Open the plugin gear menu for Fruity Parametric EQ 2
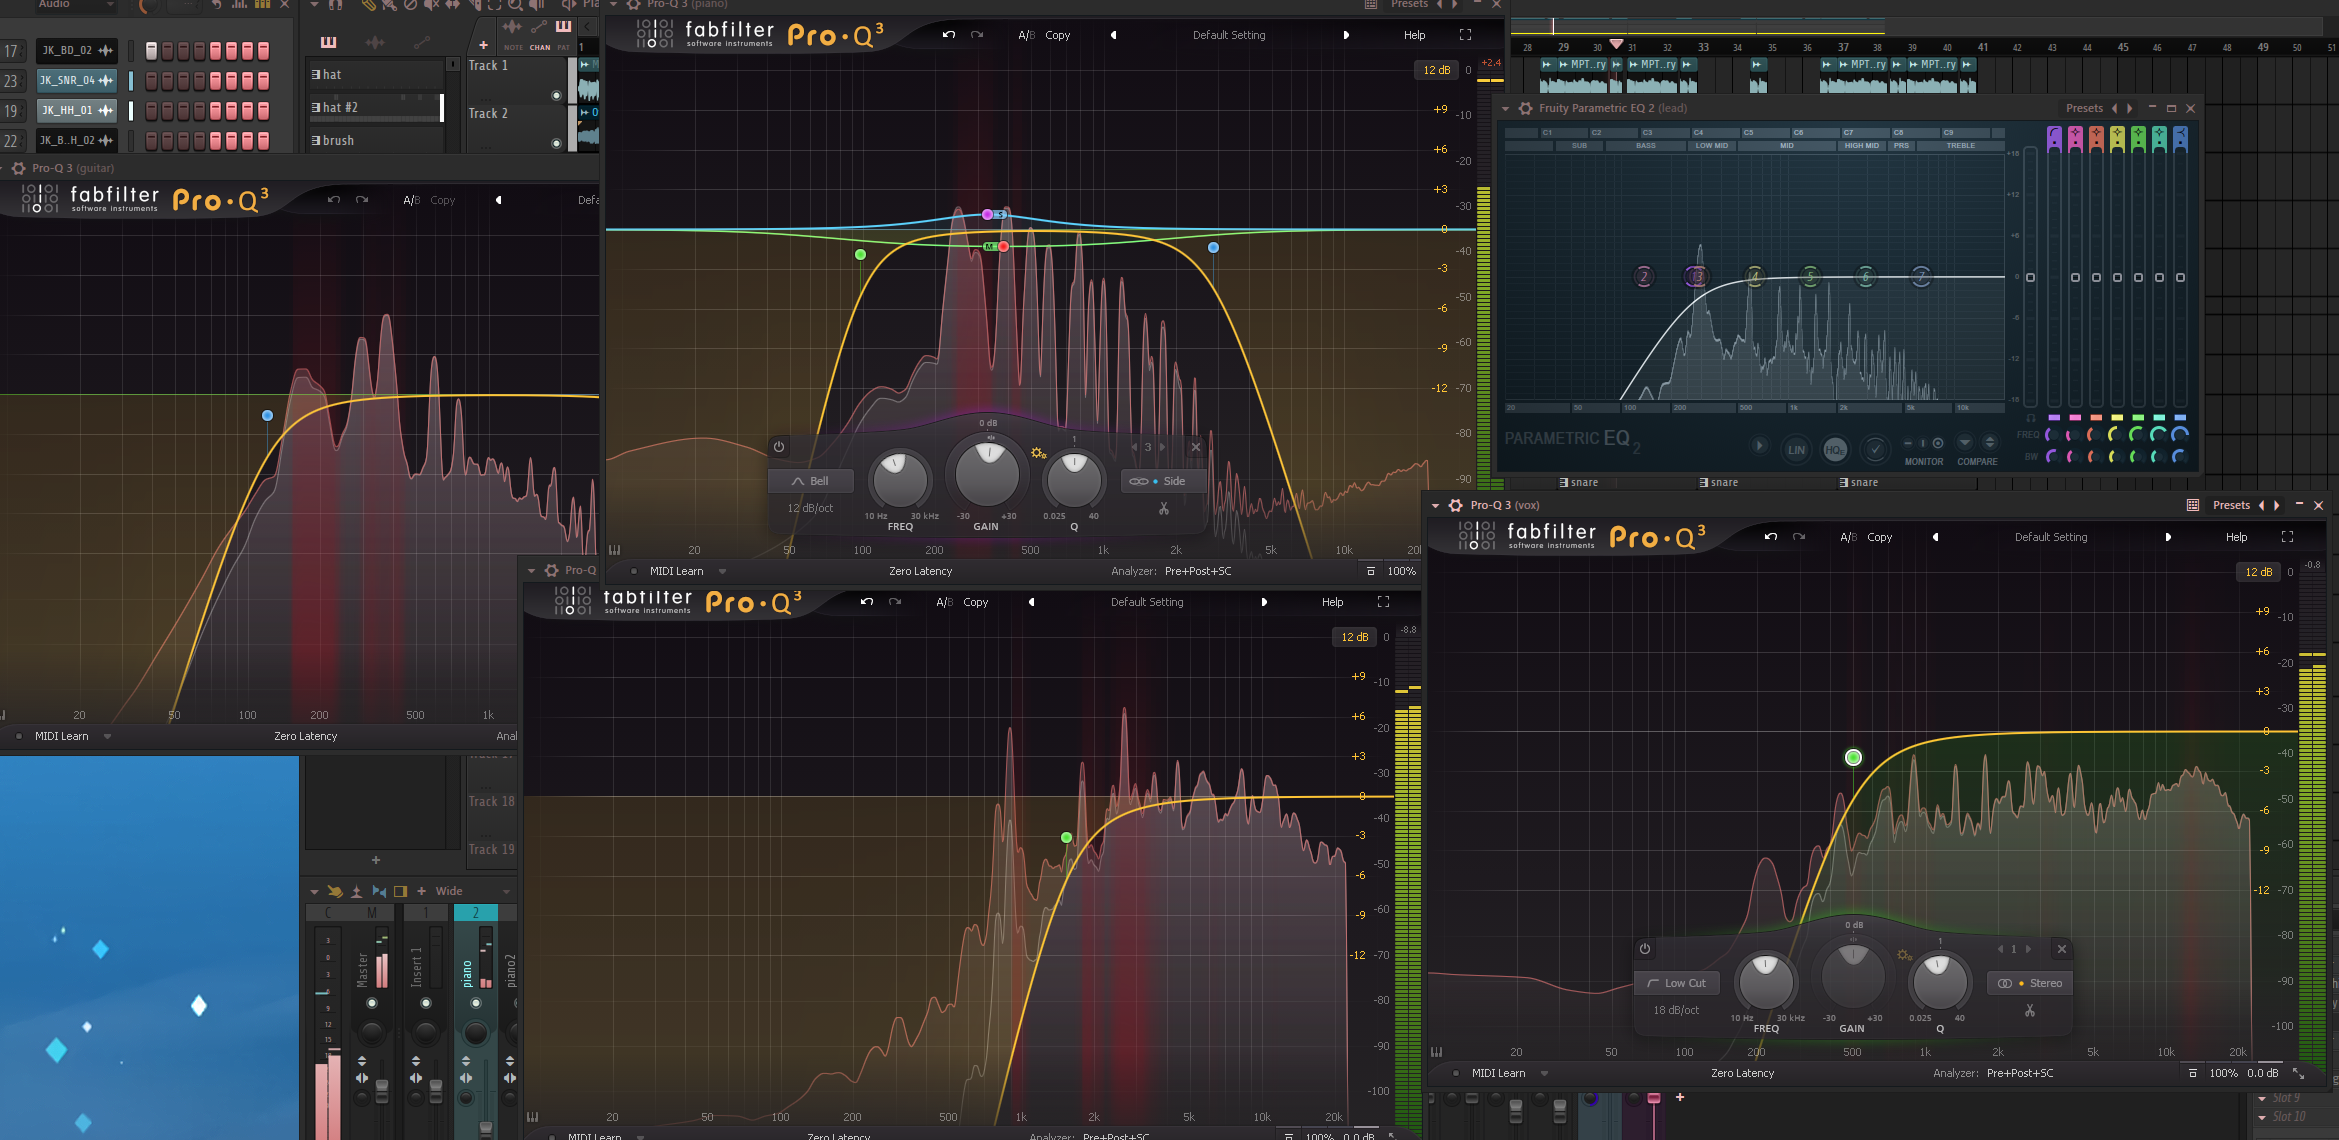This screenshot has width=2339, height=1140. (1526, 108)
